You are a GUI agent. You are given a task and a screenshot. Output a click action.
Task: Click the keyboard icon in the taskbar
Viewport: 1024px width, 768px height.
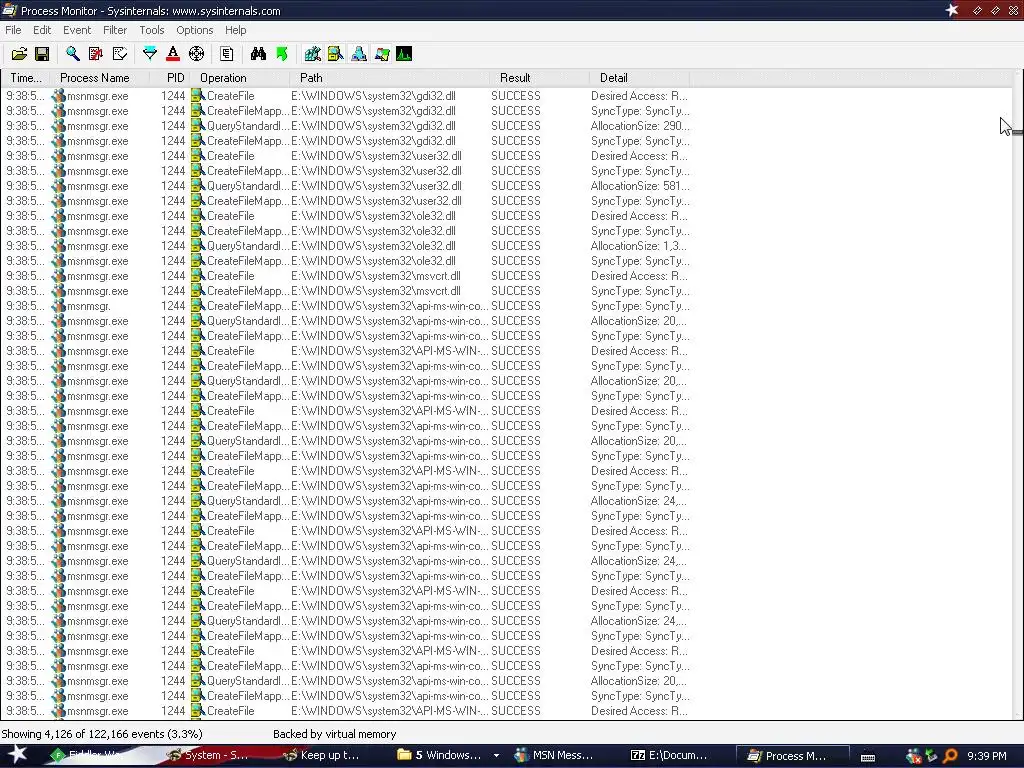tap(868, 757)
